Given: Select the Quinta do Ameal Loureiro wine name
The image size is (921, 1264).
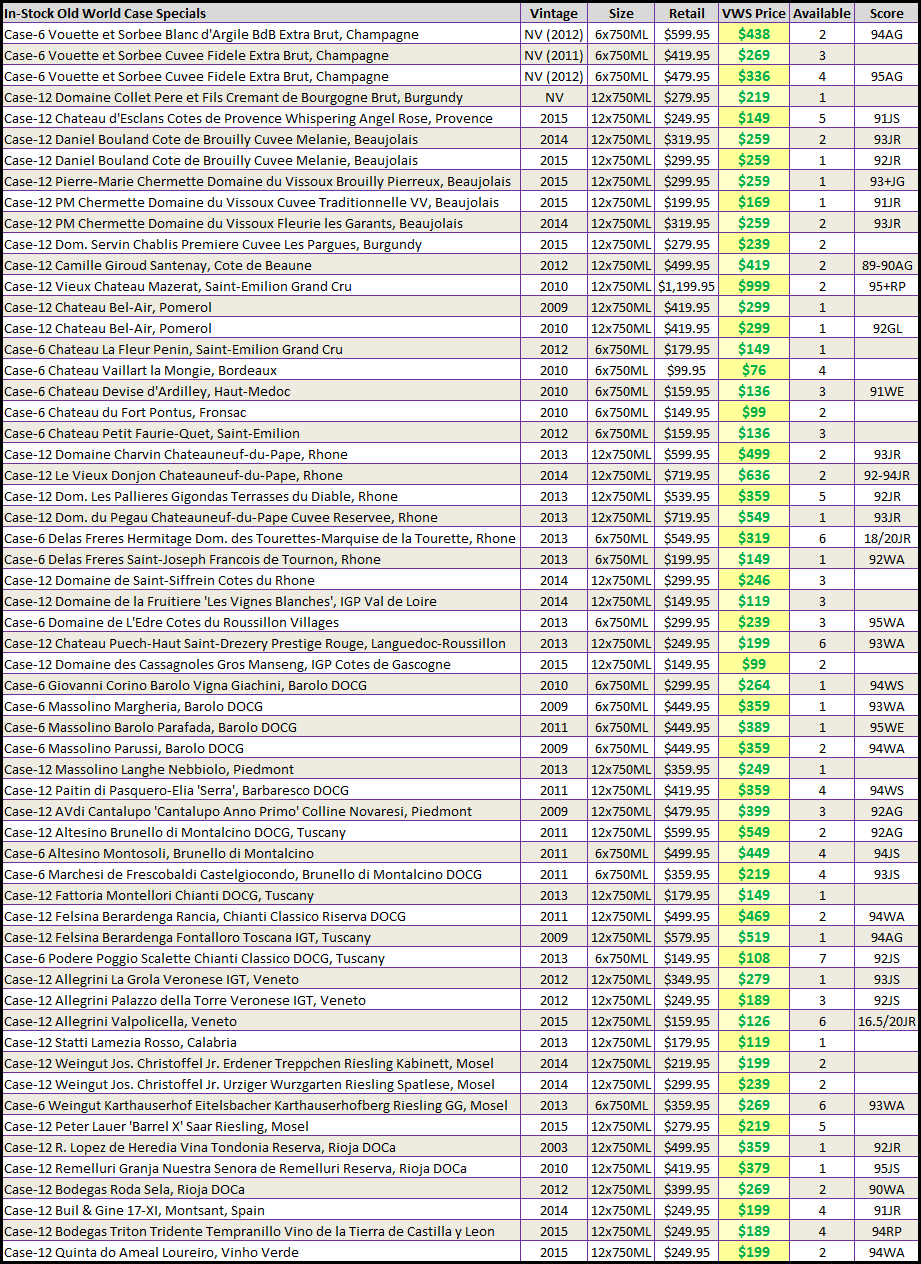Looking at the screenshot, I should [x=151, y=1253].
